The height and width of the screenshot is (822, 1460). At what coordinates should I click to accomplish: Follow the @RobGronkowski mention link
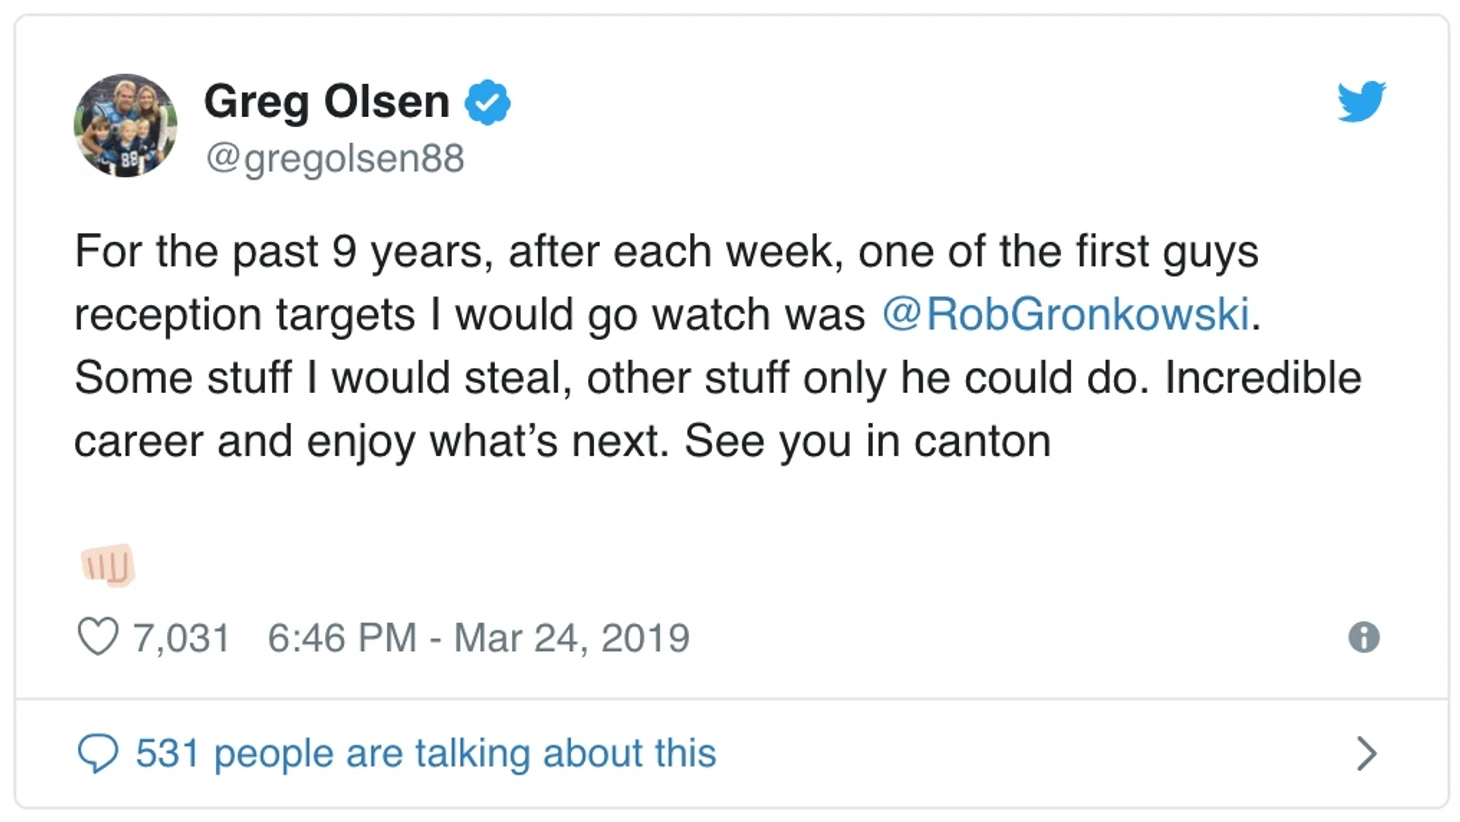pyautogui.click(x=1066, y=314)
